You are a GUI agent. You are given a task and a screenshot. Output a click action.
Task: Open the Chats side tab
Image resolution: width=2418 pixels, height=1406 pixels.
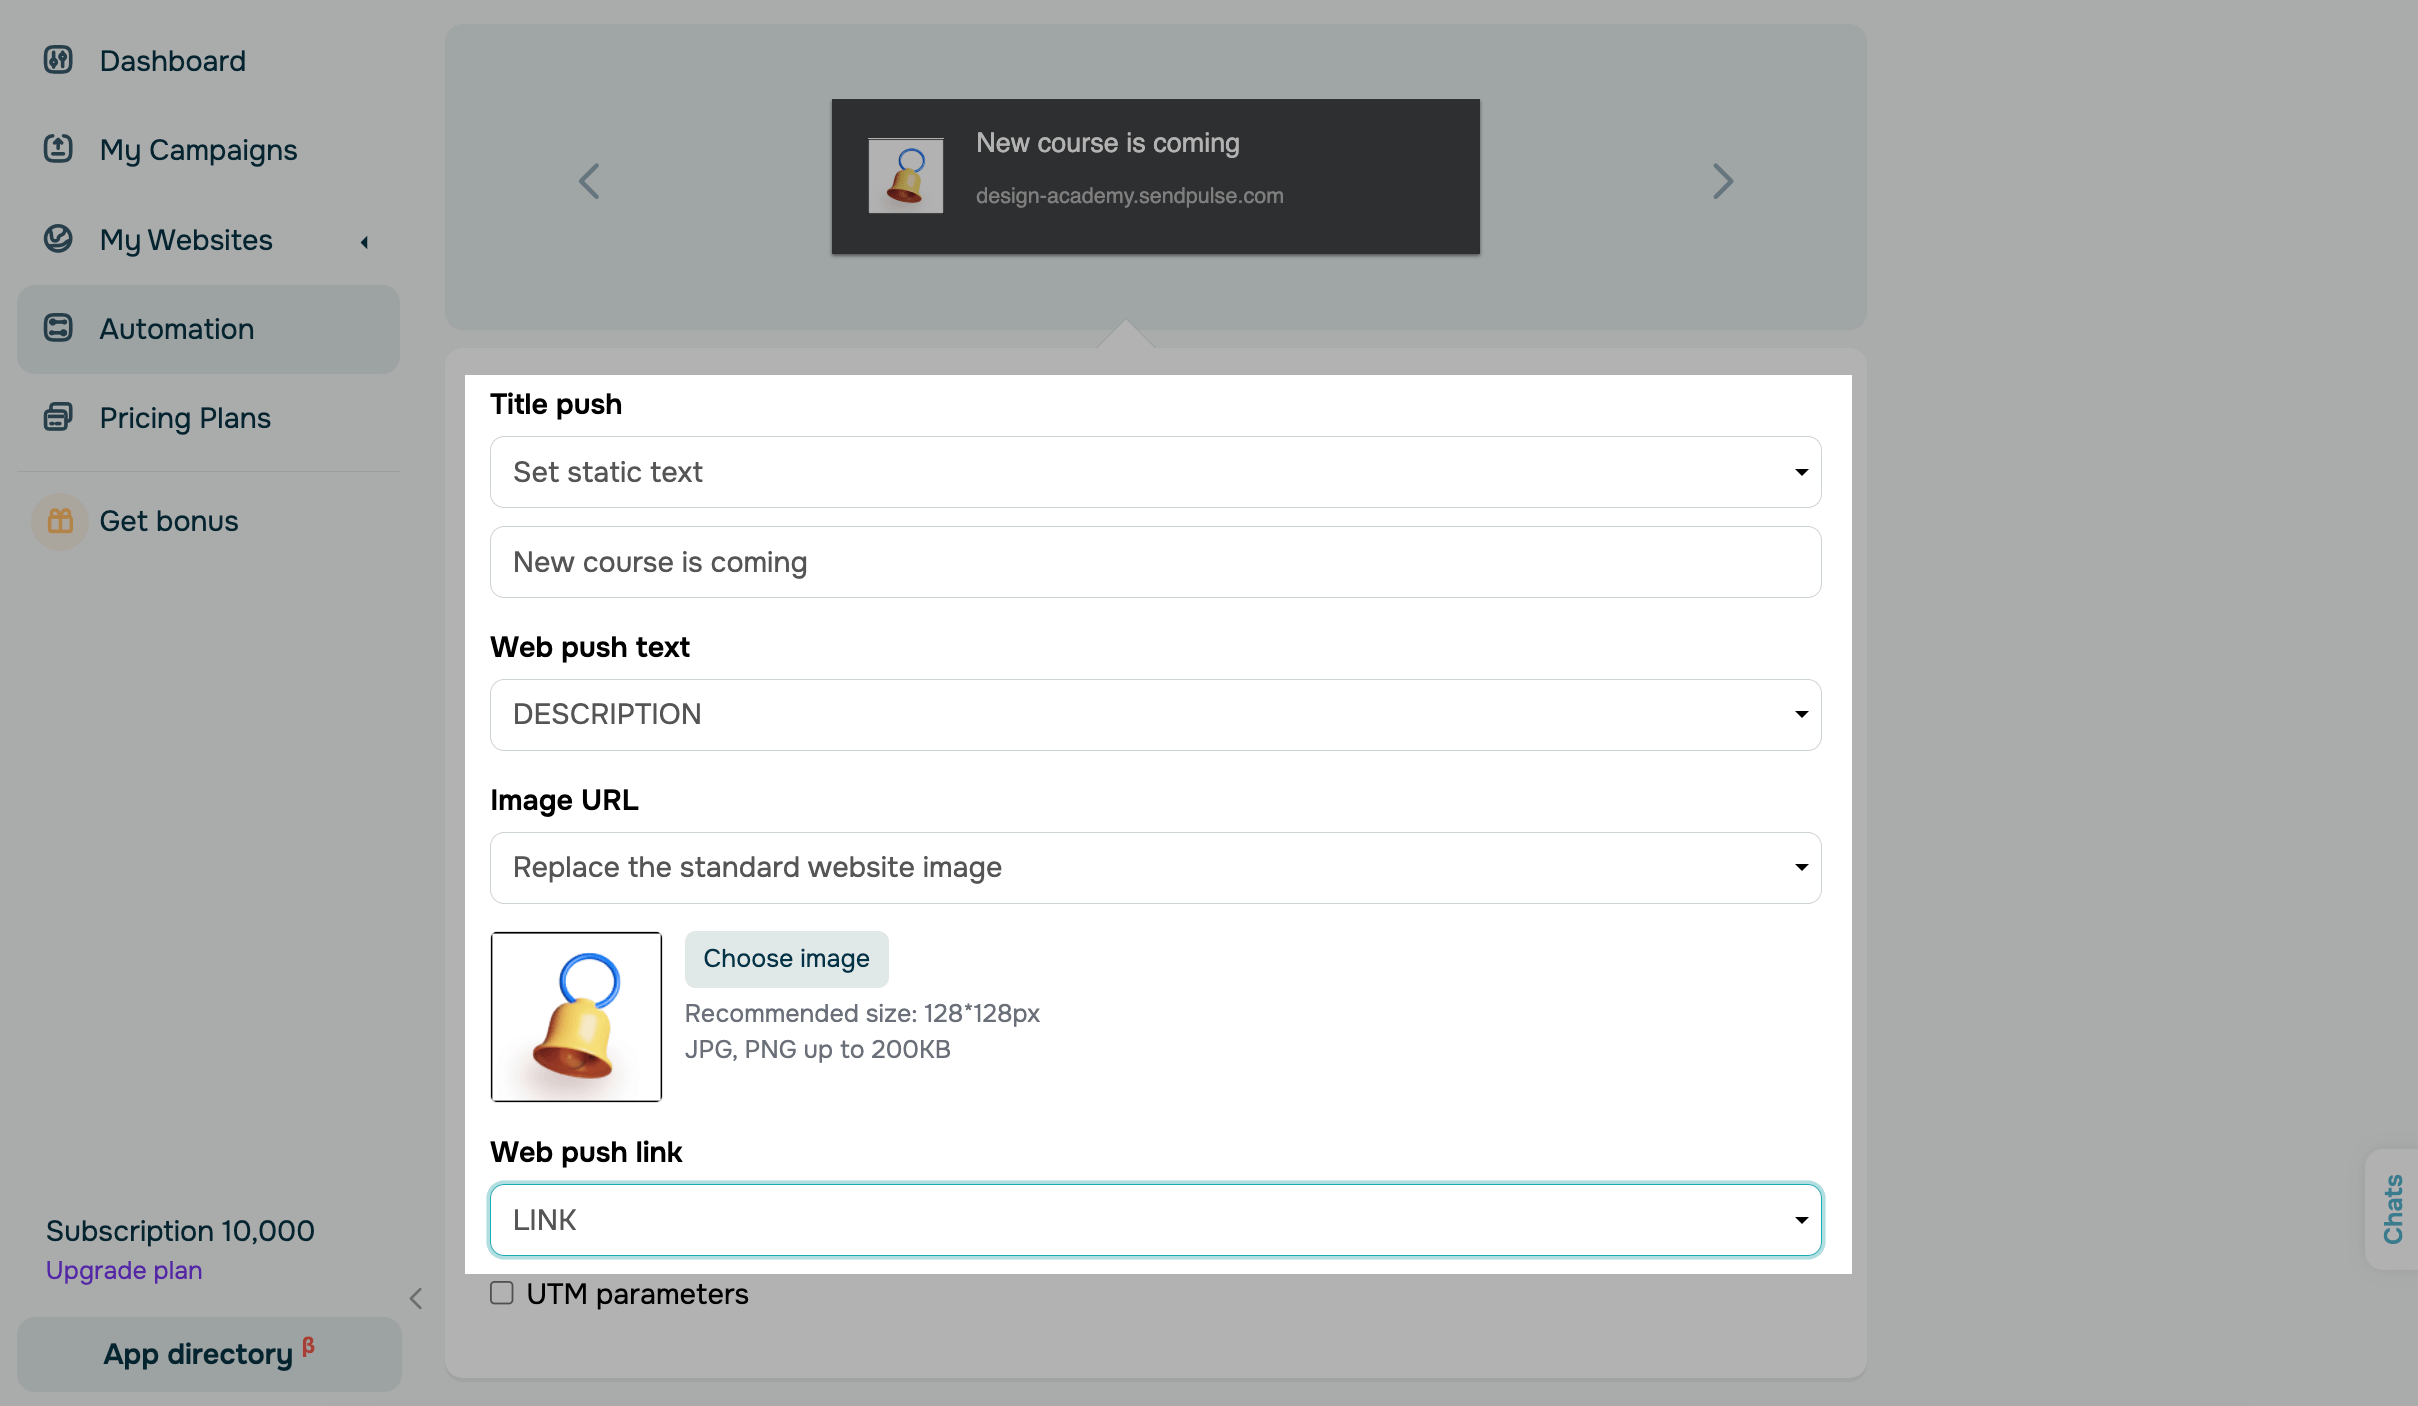pos(2393,1209)
